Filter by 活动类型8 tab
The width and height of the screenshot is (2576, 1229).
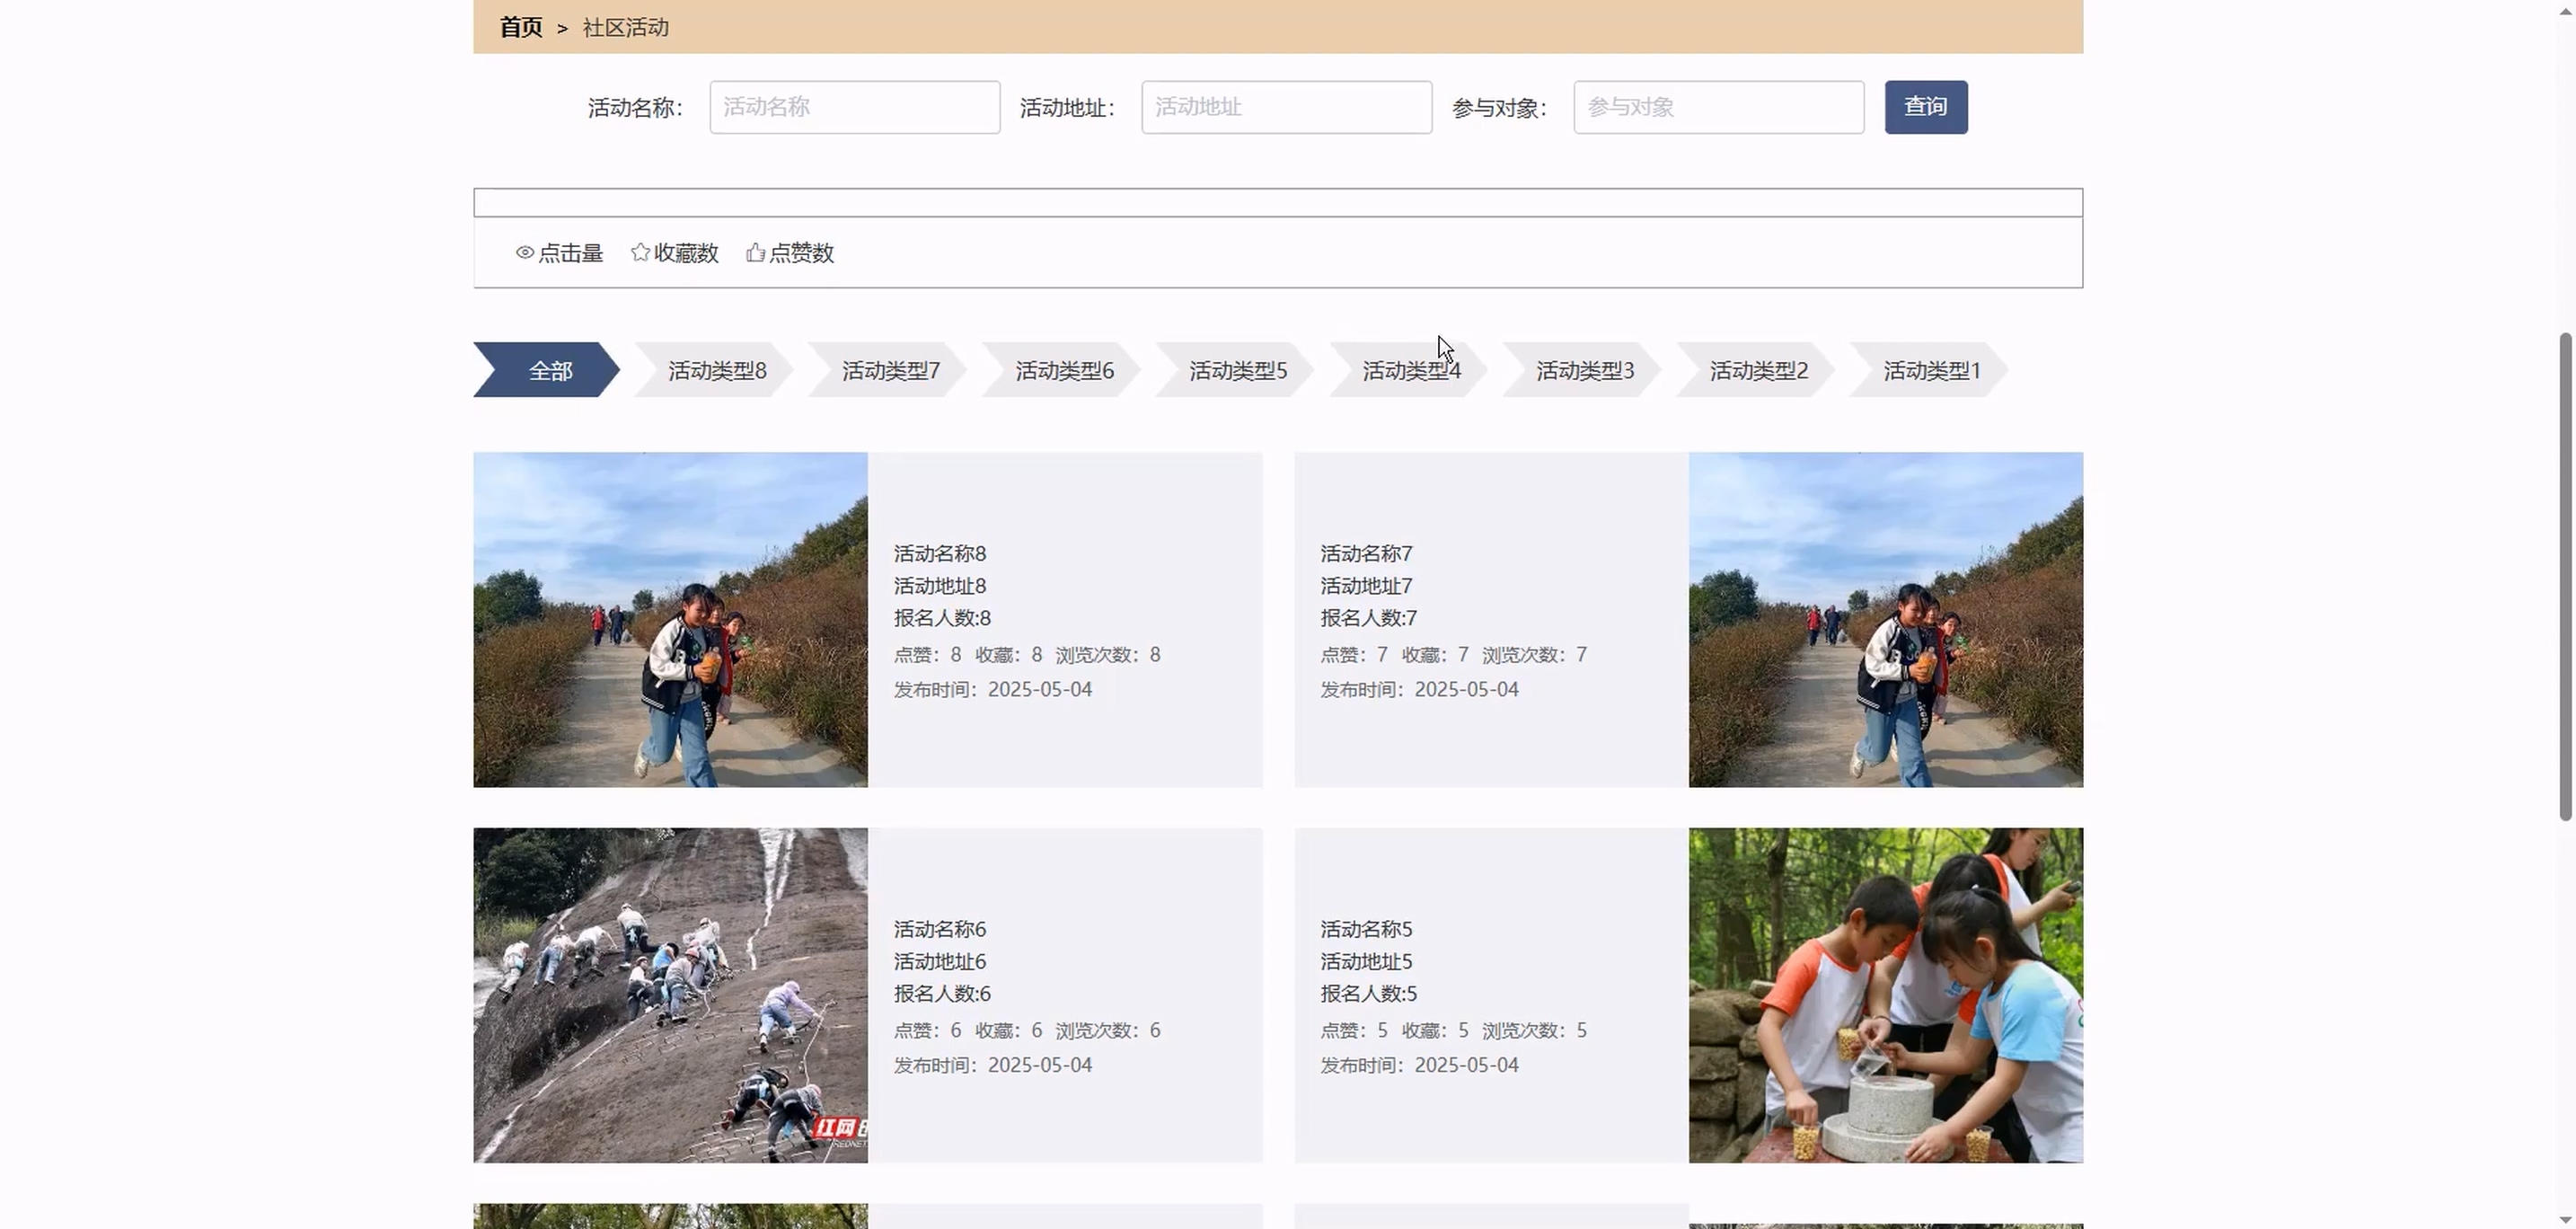pos(716,371)
